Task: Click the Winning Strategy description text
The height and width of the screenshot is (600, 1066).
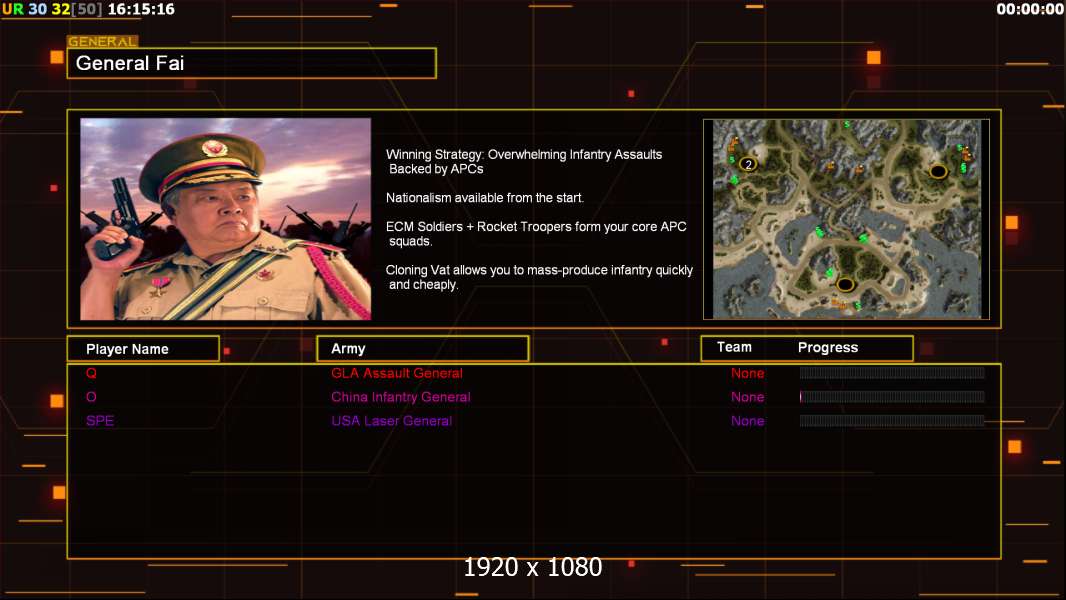Action: (524, 162)
